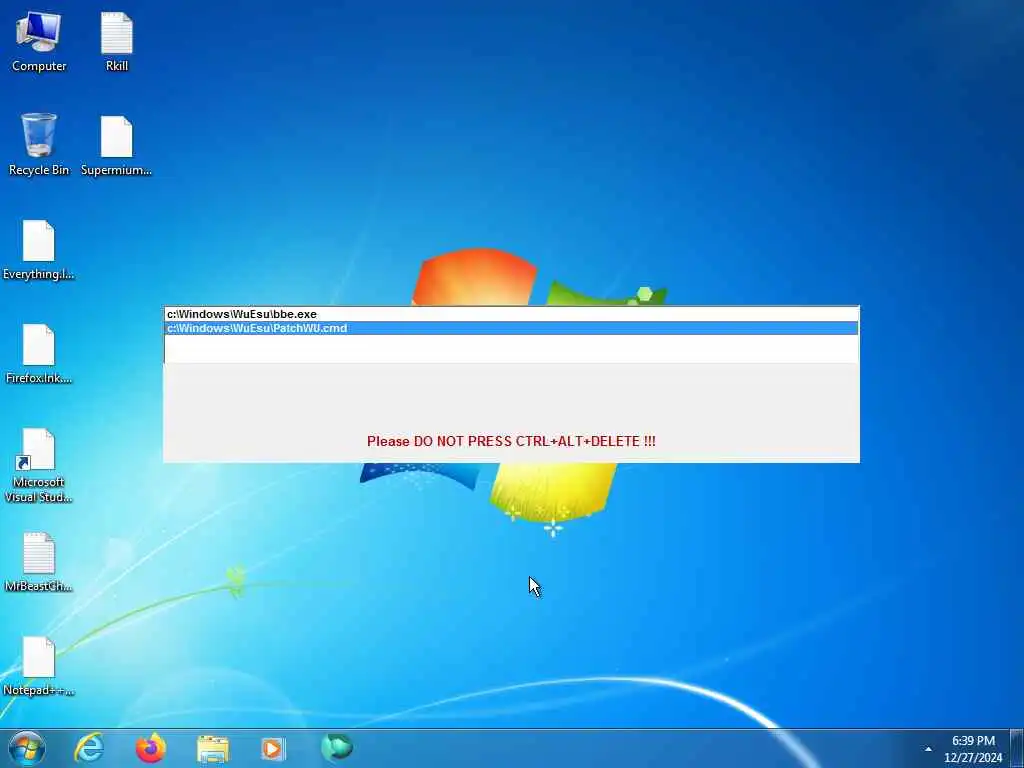
Task: Click the green globe taskbar icon
Action: coord(336,748)
